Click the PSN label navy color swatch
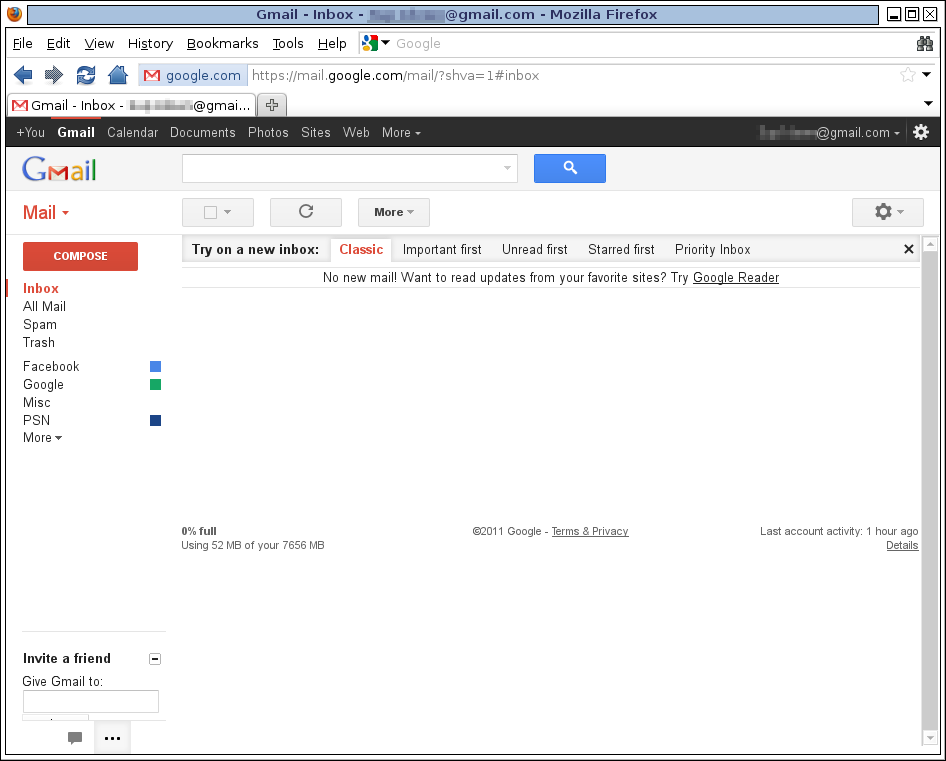The image size is (946, 761). pyautogui.click(x=155, y=421)
